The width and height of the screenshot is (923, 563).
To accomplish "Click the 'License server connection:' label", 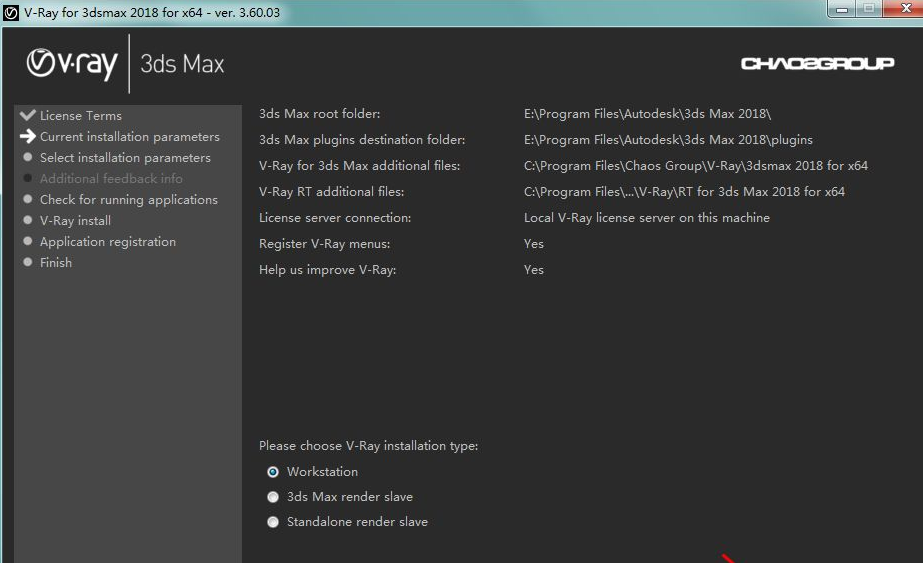I will [335, 217].
